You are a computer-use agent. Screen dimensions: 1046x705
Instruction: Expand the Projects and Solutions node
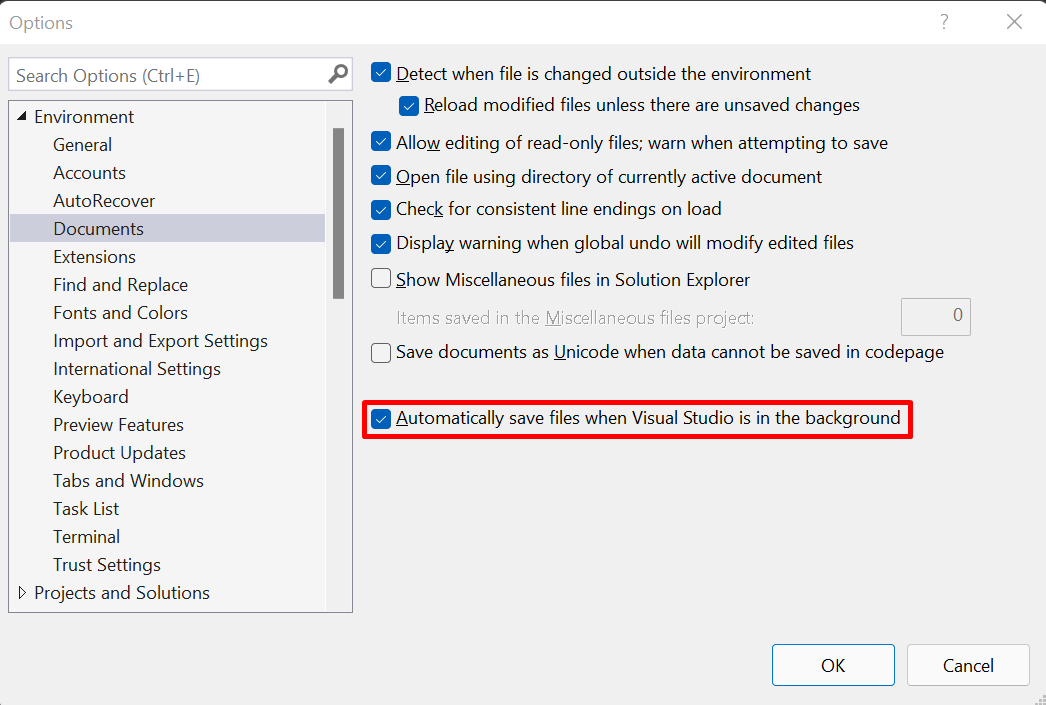(22, 592)
